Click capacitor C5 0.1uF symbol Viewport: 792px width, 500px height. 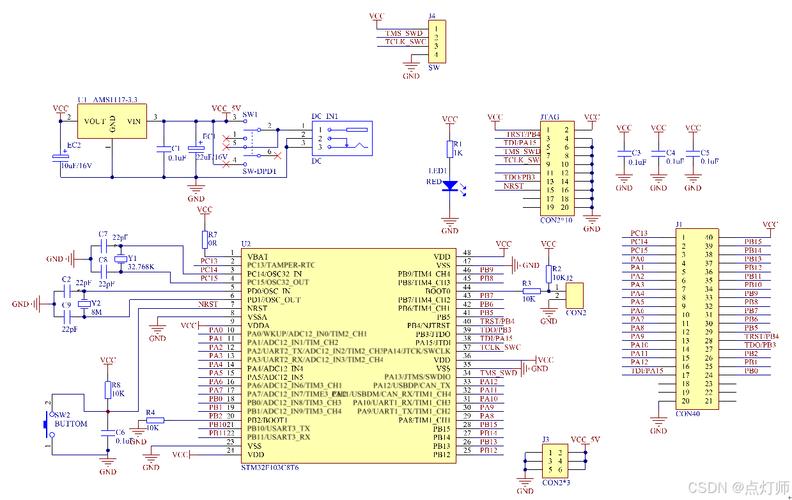coord(692,153)
